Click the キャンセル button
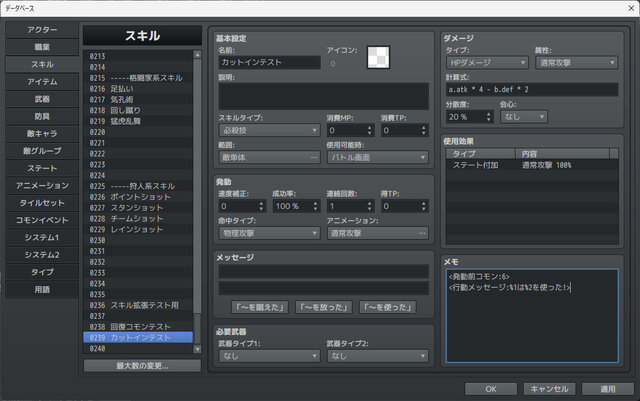Viewport: 640px width, 401px height. tap(549, 389)
